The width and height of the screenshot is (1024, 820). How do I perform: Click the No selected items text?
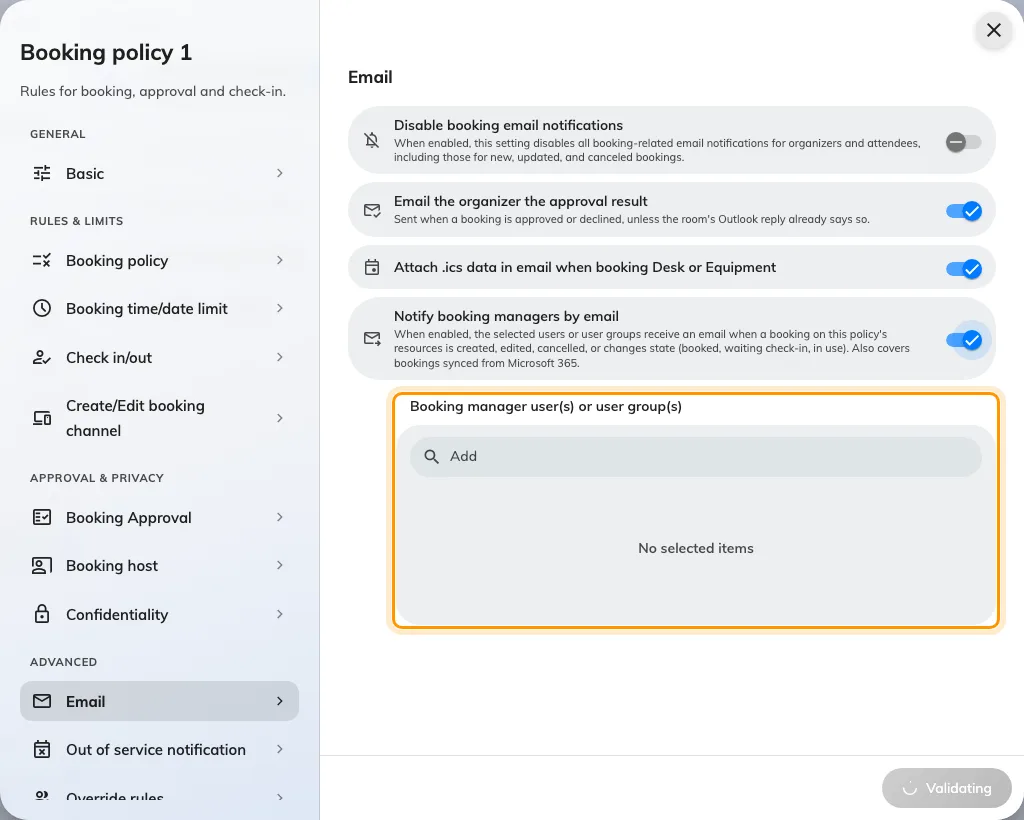696,548
